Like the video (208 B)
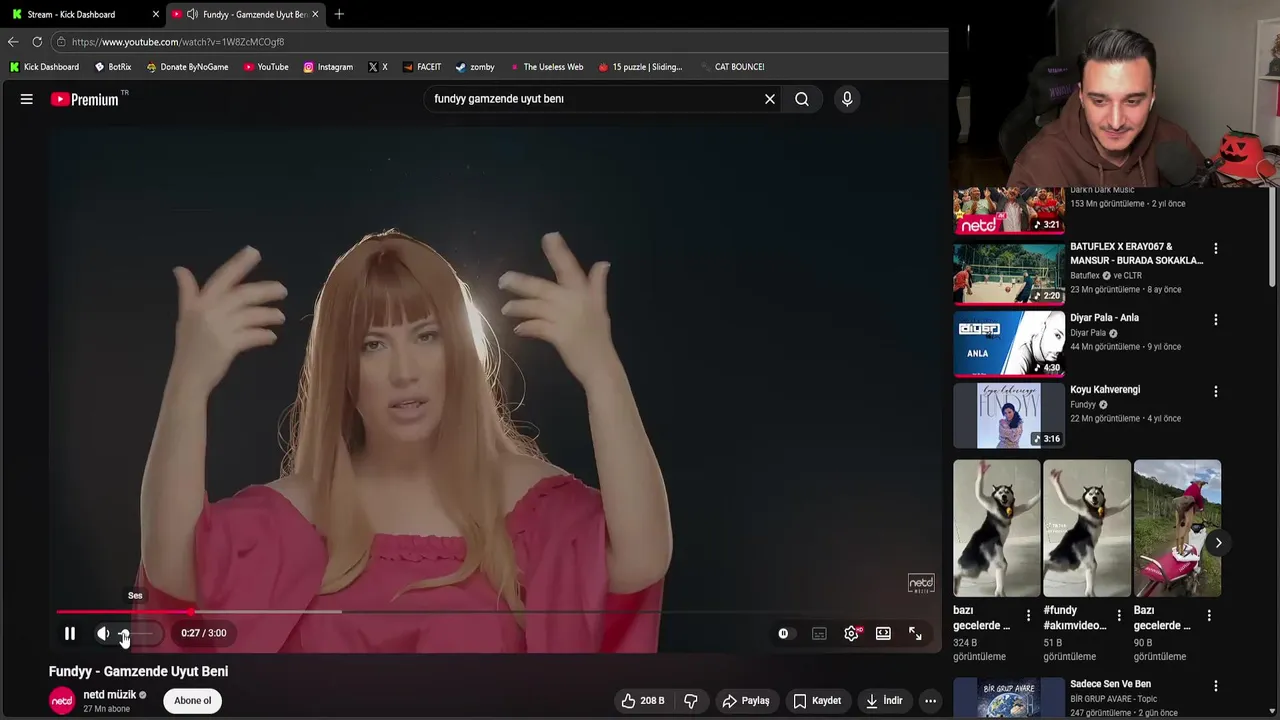This screenshot has height=720, width=1280. tap(642, 701)
